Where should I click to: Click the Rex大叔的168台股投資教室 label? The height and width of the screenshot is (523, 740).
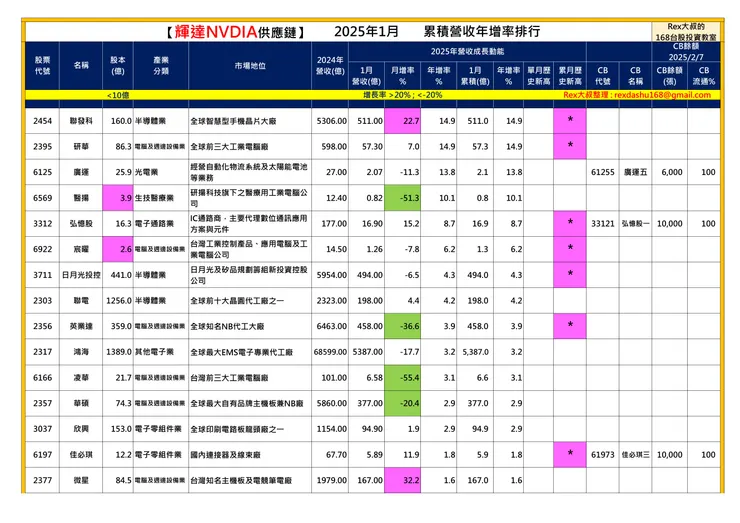(686, 32)
